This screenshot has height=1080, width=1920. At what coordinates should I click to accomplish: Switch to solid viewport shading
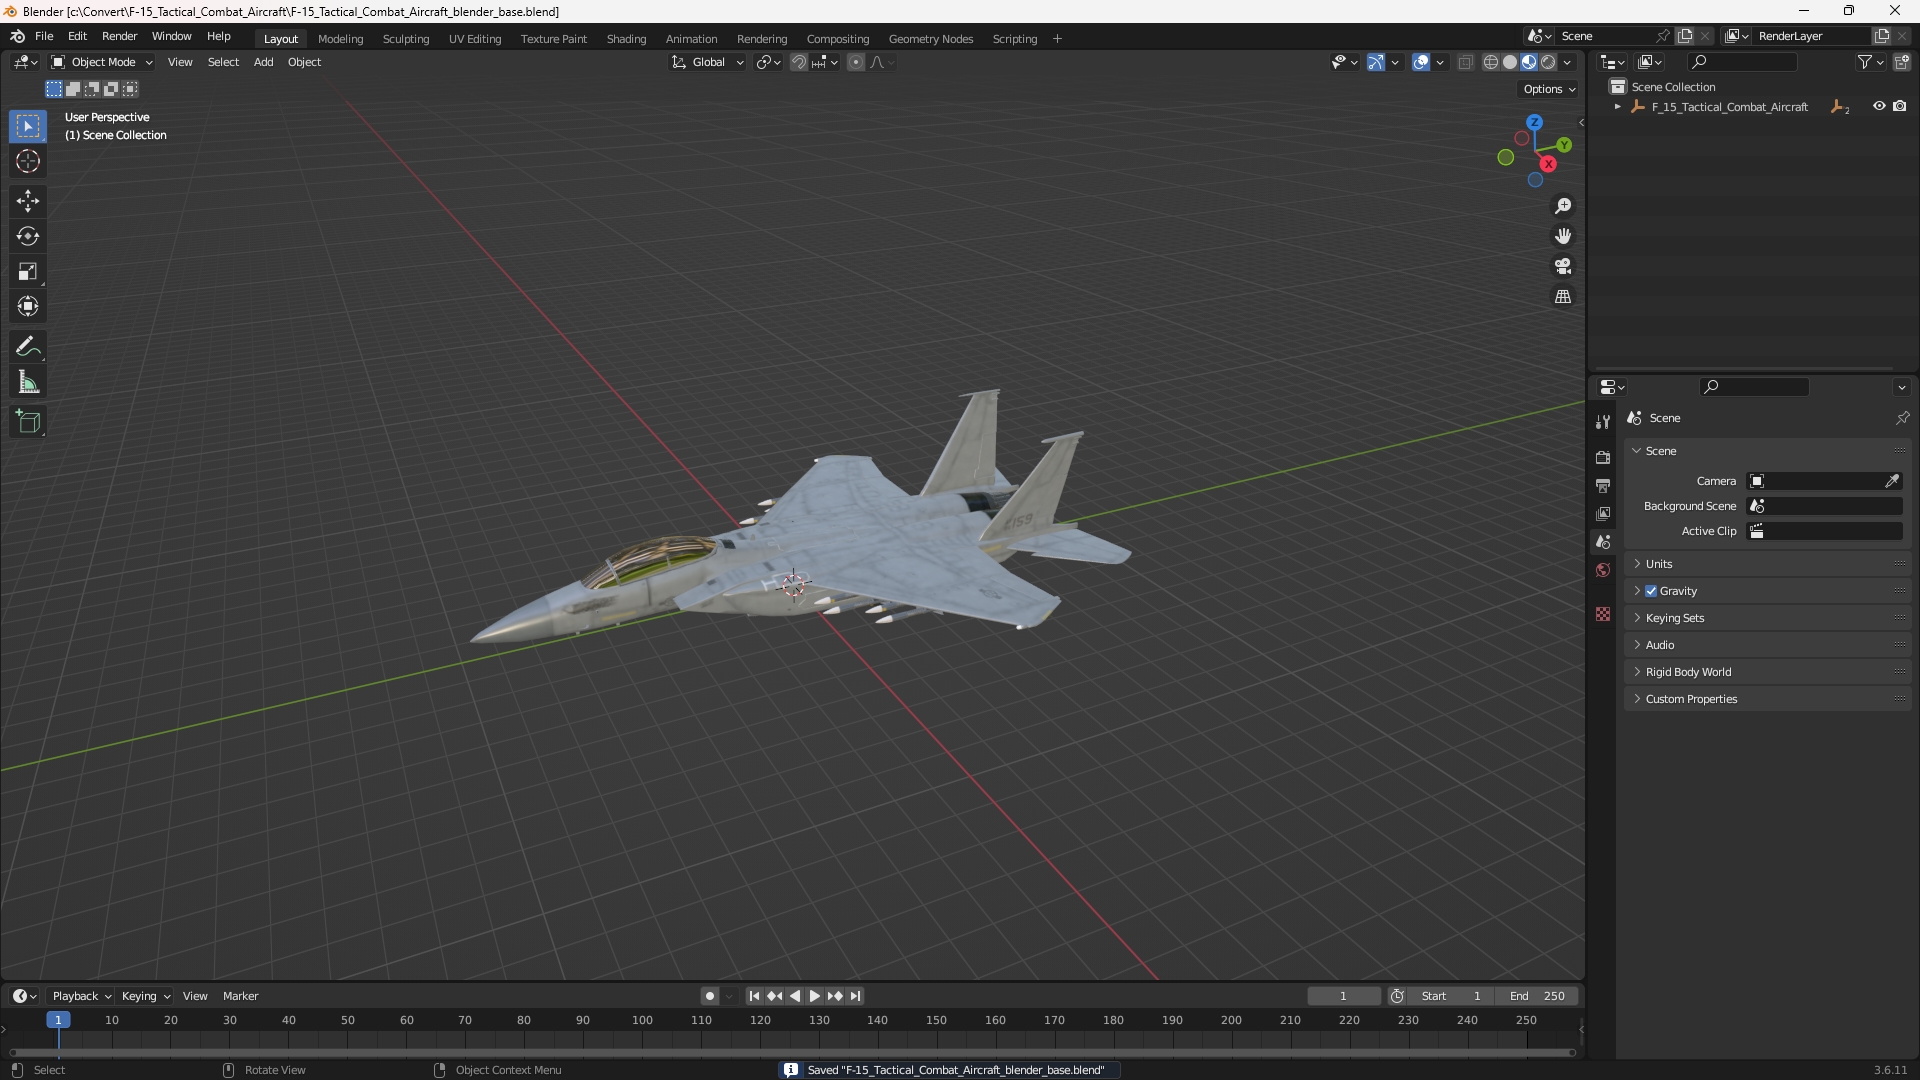coord(1510,62)
